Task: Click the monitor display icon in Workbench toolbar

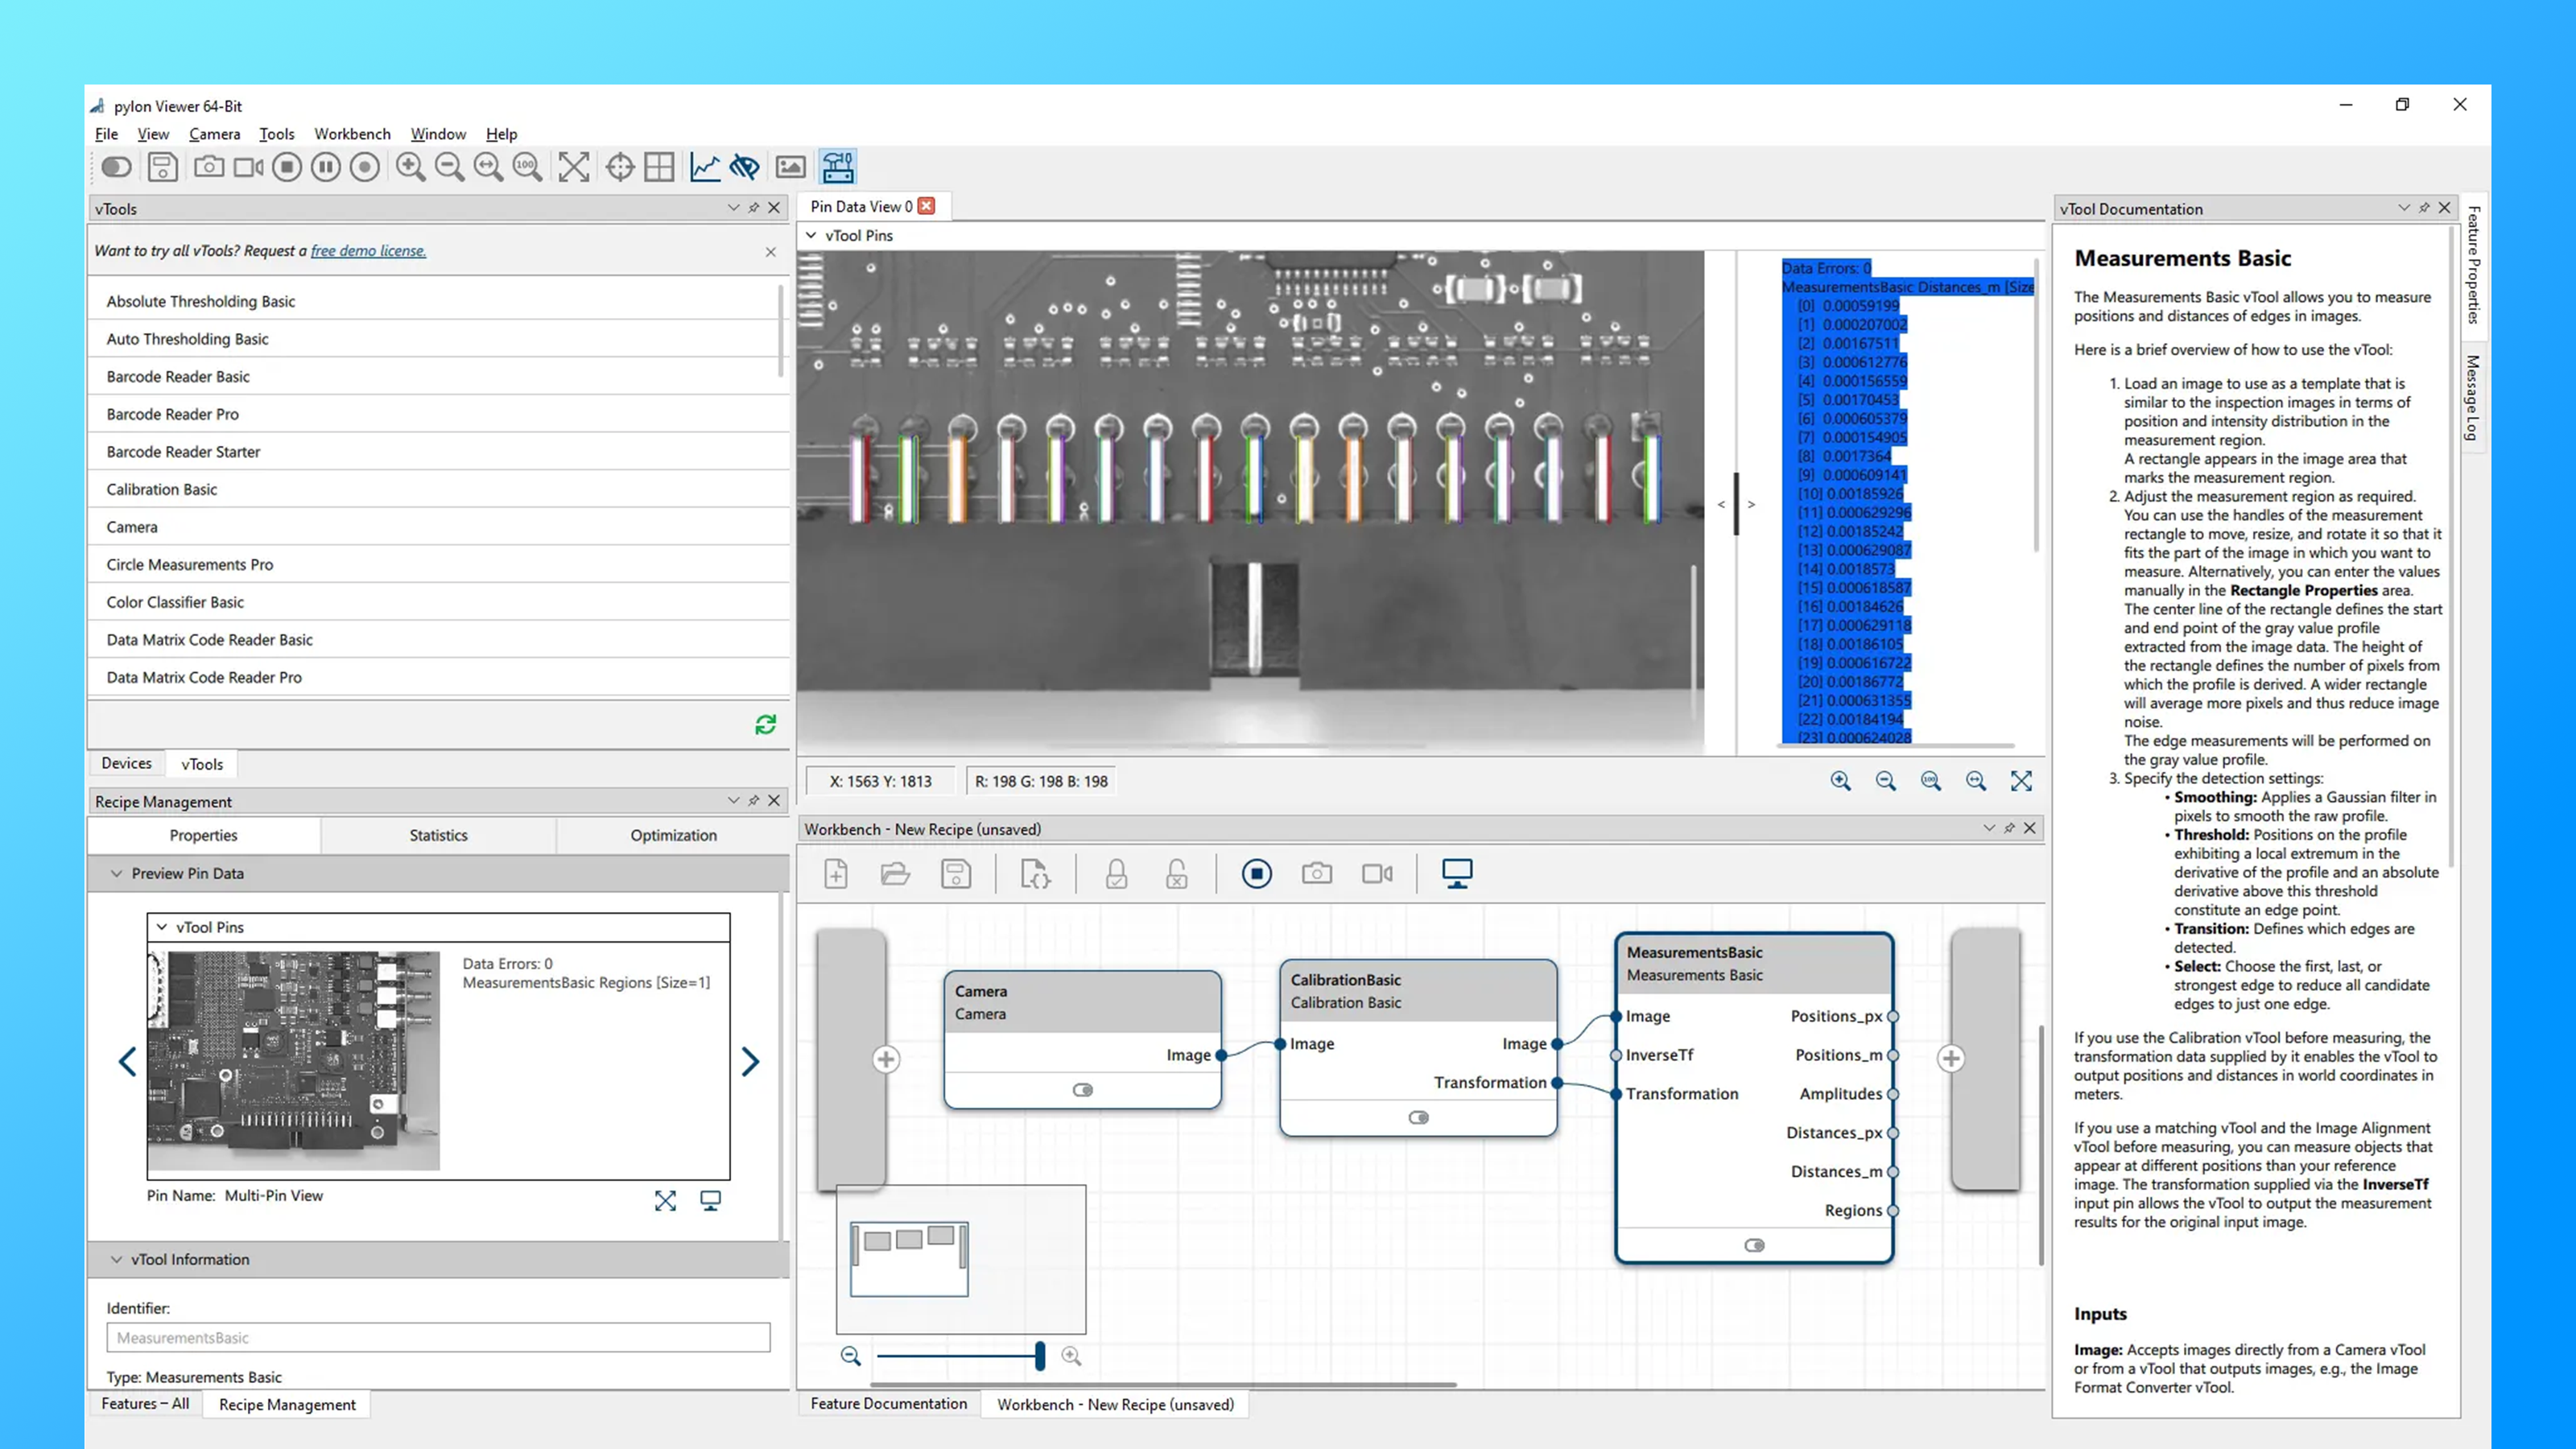Action: coord(1457,874)
